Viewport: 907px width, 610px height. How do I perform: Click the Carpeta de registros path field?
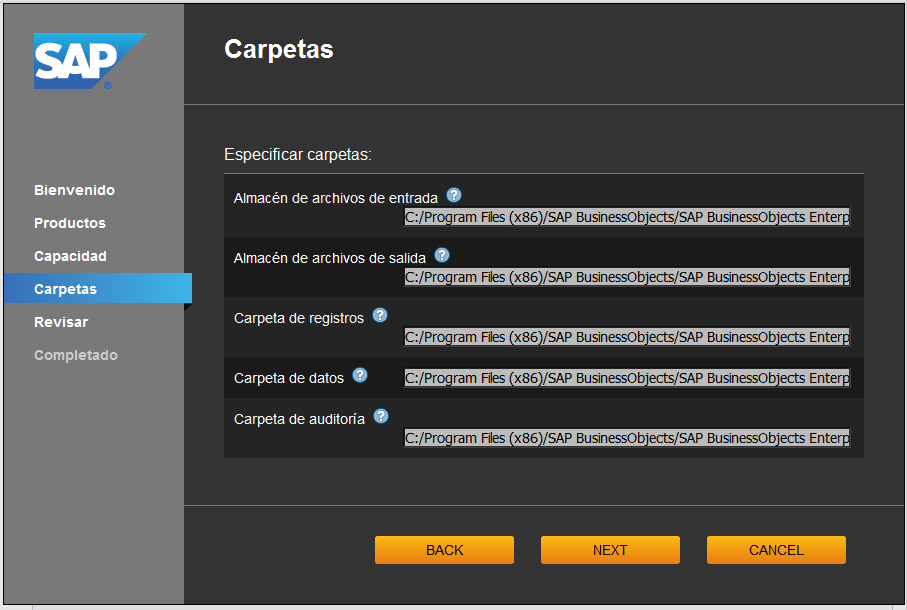tap(627, 337)
